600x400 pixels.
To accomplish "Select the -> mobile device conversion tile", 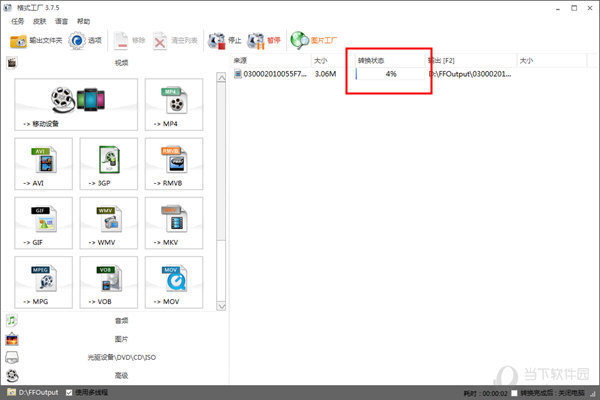I will (76, 104).
